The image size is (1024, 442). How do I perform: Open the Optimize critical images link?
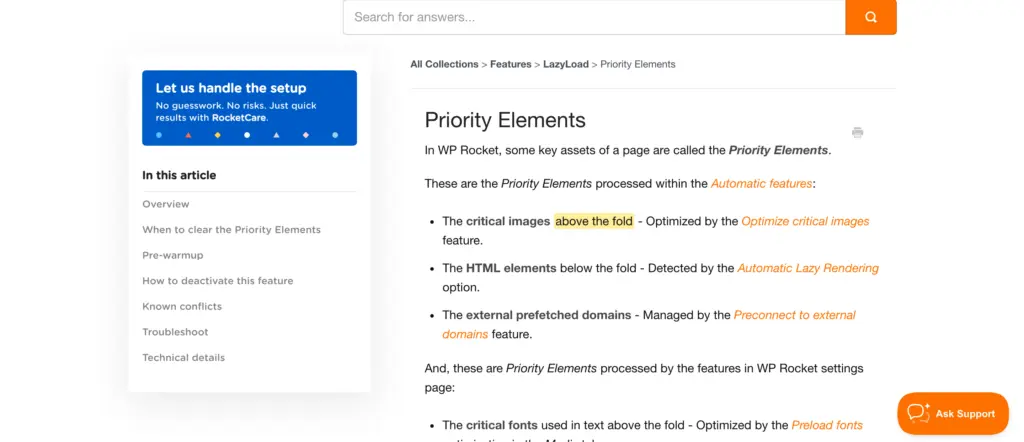805,221
